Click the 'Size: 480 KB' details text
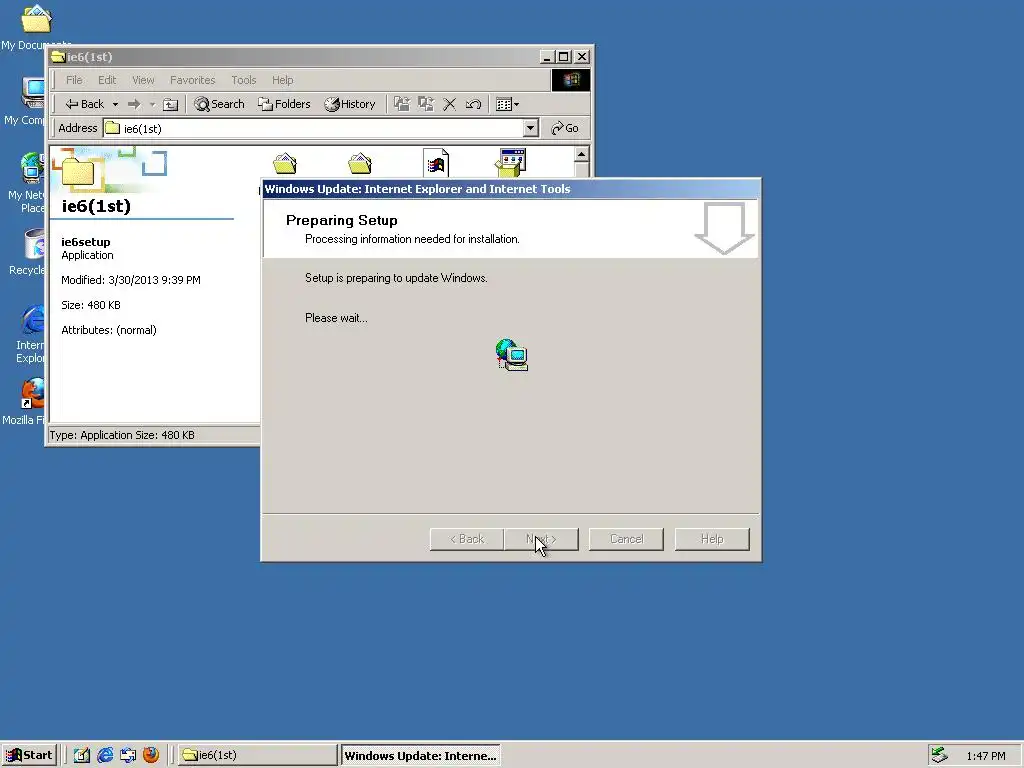This screenshot has width=1024, height=768. tap(91, 305)
